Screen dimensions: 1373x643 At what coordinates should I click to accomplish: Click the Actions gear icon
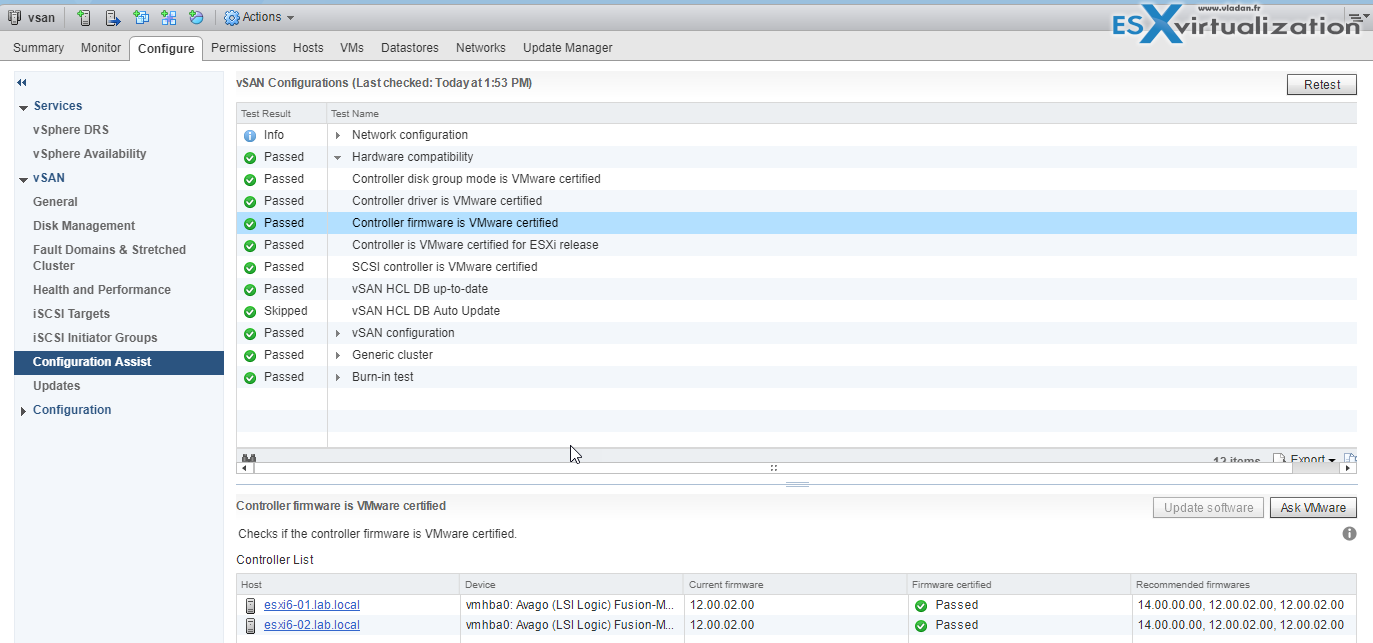coord(232,17)
